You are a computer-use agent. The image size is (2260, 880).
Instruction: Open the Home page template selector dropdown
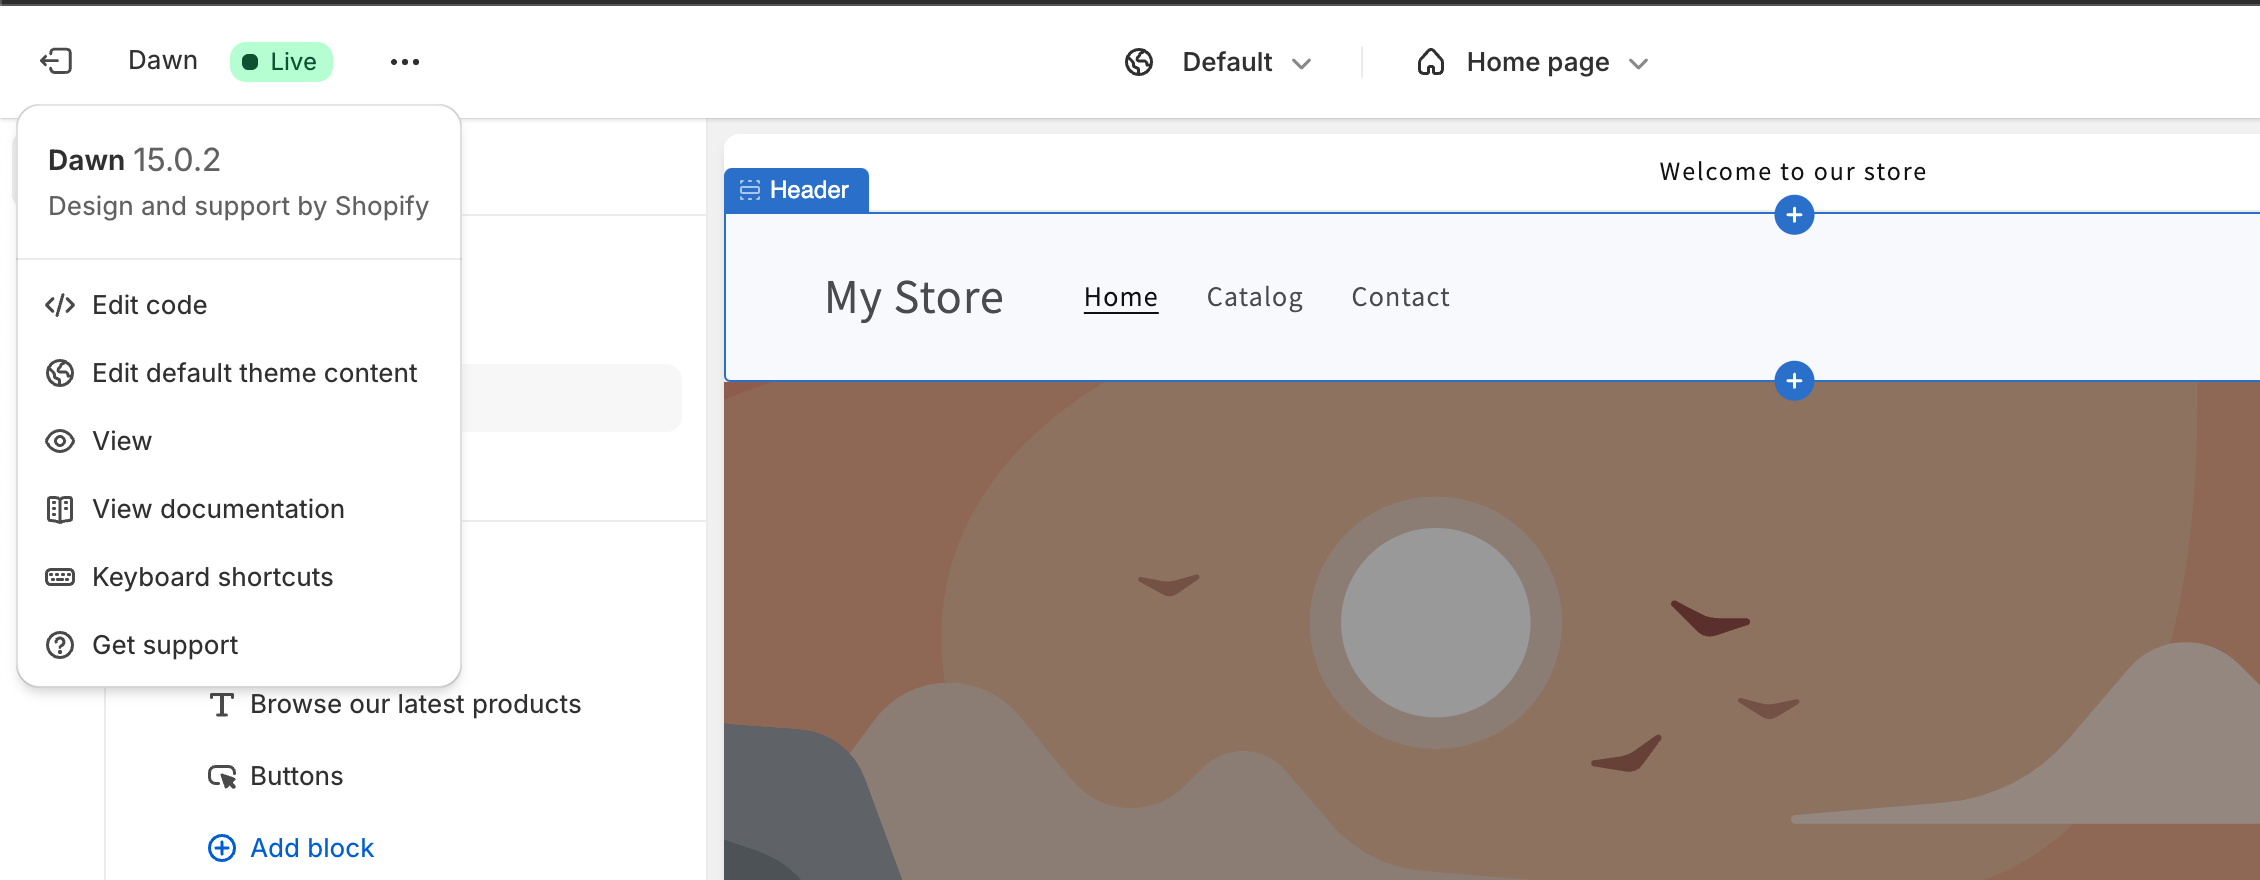coord(1532,62)
